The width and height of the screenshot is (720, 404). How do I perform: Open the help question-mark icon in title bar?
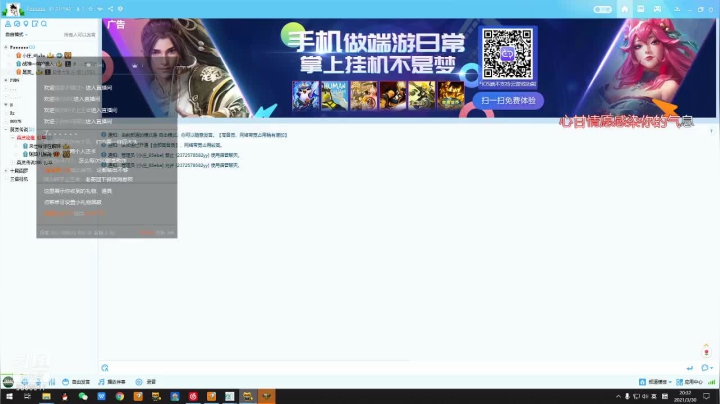click(120, 9)
